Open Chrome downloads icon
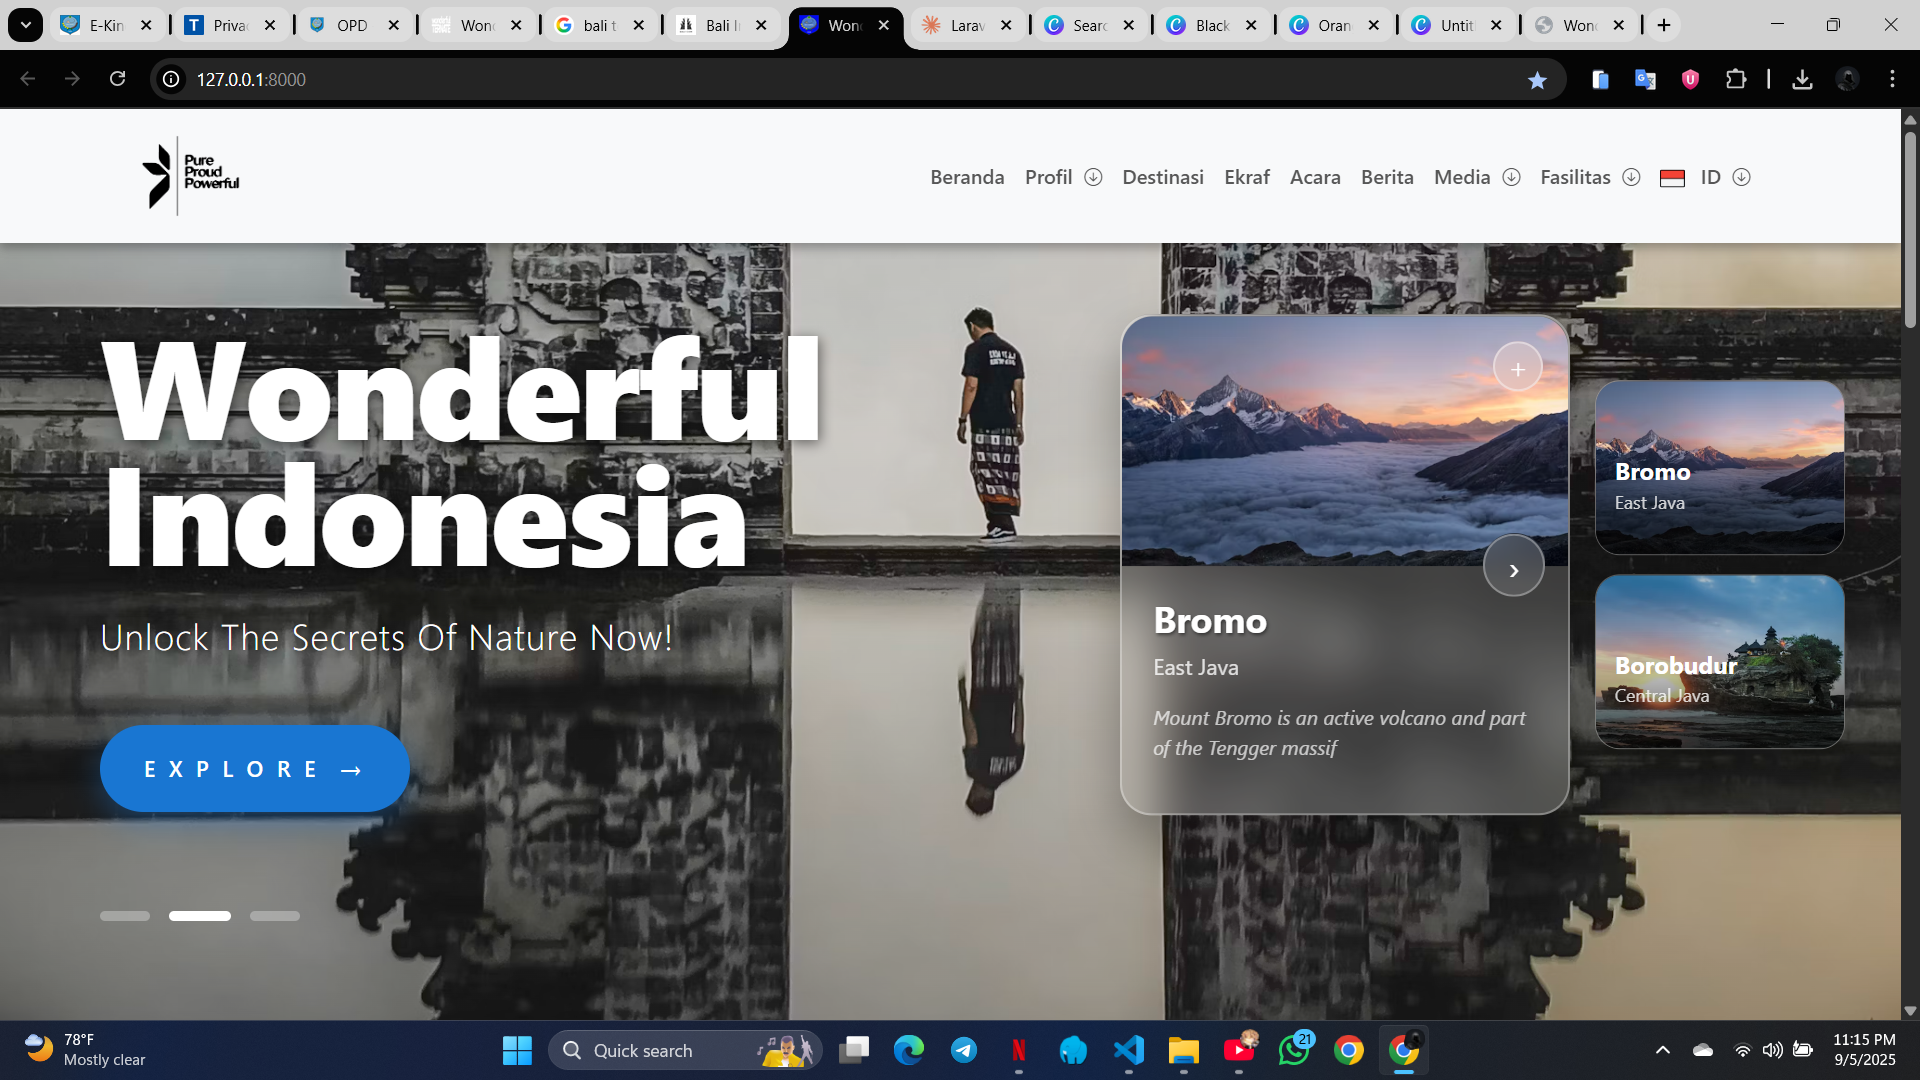 pyautogui.click(x=1802, y=79)
